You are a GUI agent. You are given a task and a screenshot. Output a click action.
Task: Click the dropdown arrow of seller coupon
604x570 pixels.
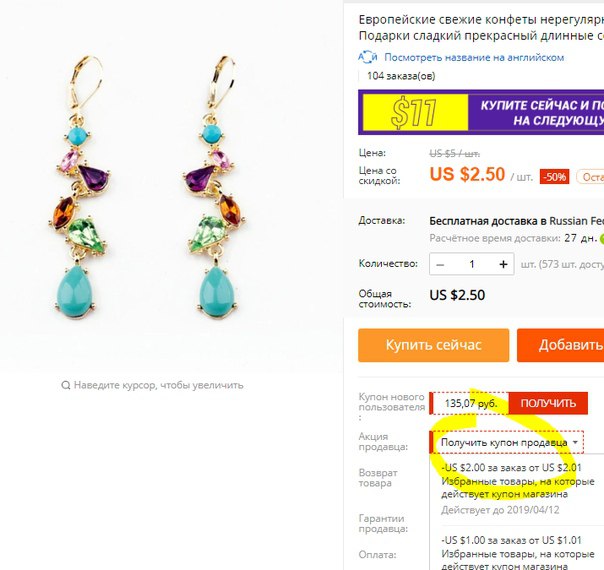[x=575, y=442]
